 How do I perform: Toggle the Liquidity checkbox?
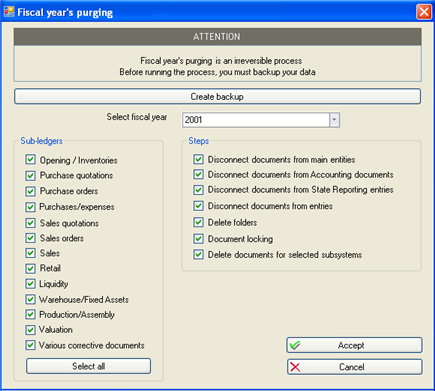point(31,284)
